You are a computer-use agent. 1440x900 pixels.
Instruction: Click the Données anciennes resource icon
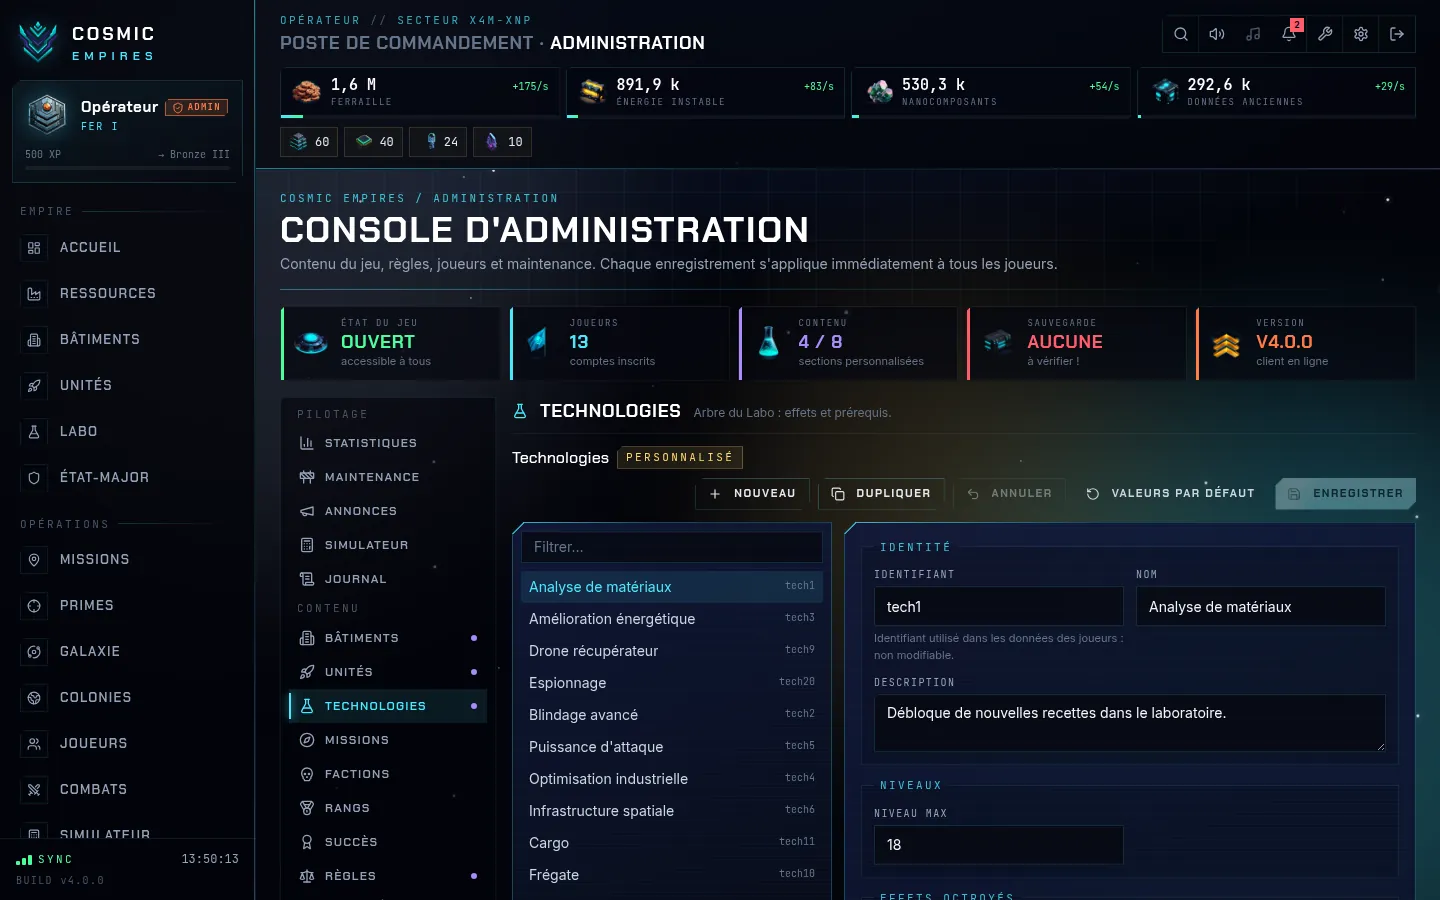pyautogui.click(x=1165, y=92)
